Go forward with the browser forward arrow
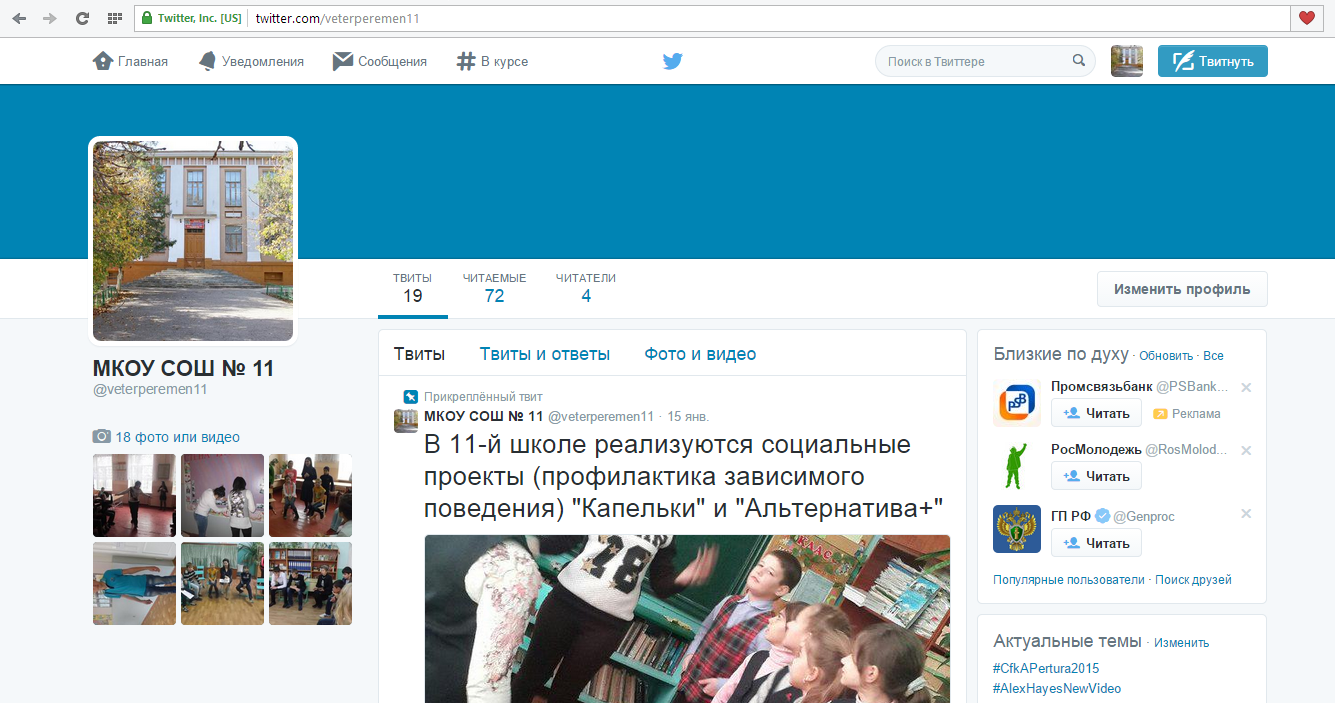 pos(50,18)
